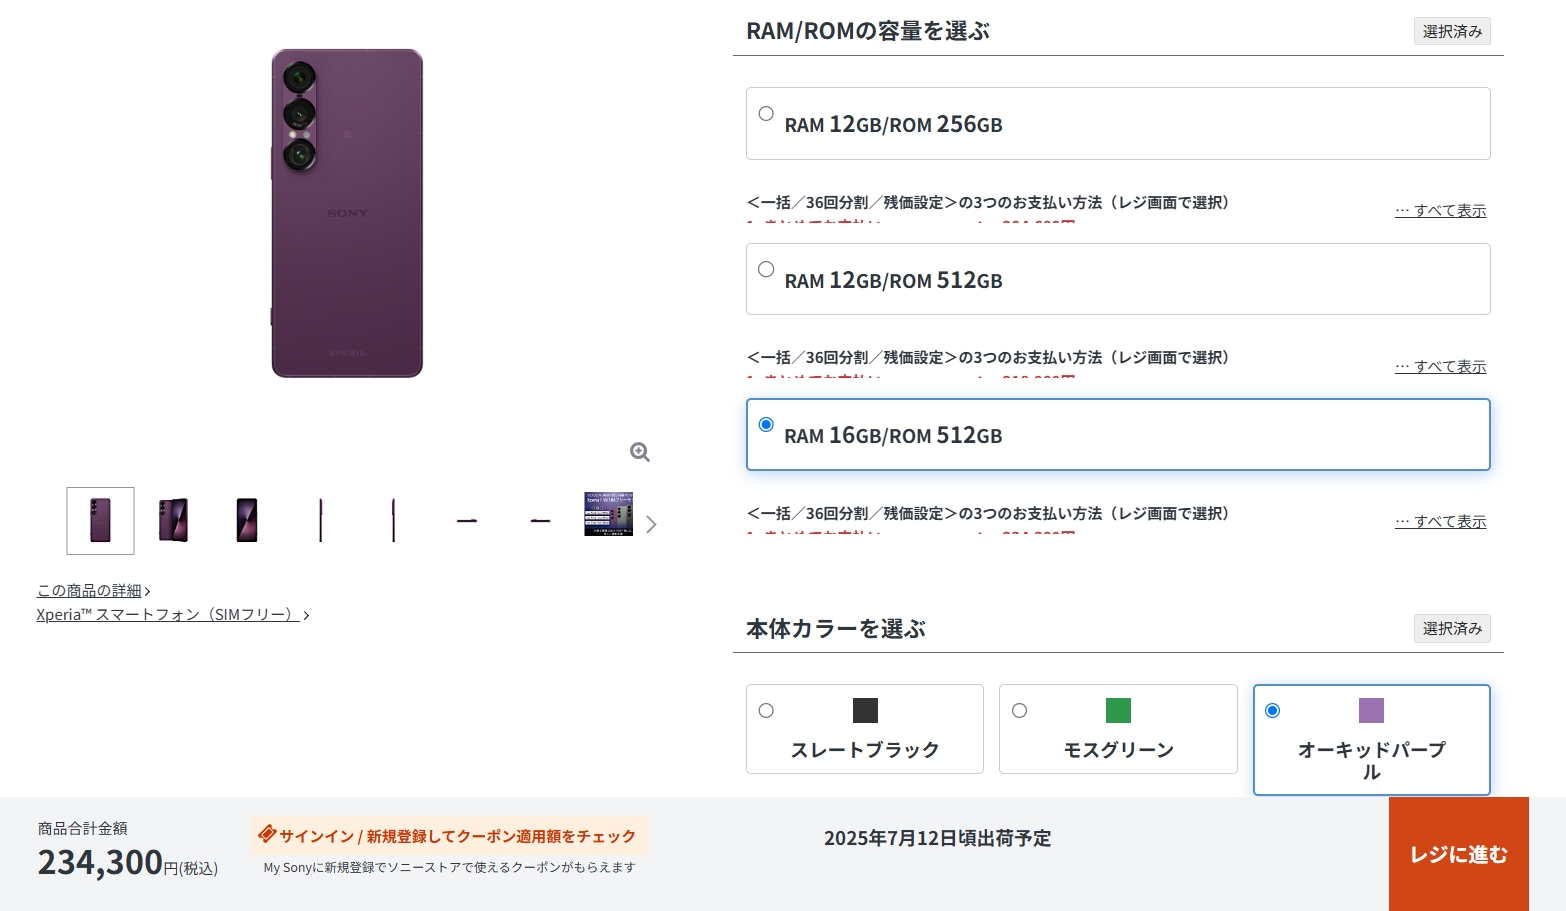The width and height of the screenshot is (1566, 911).
Task: Select fifth thumbnail showing vertical side view
Action: pyautogui.click(x=394, y=520)
